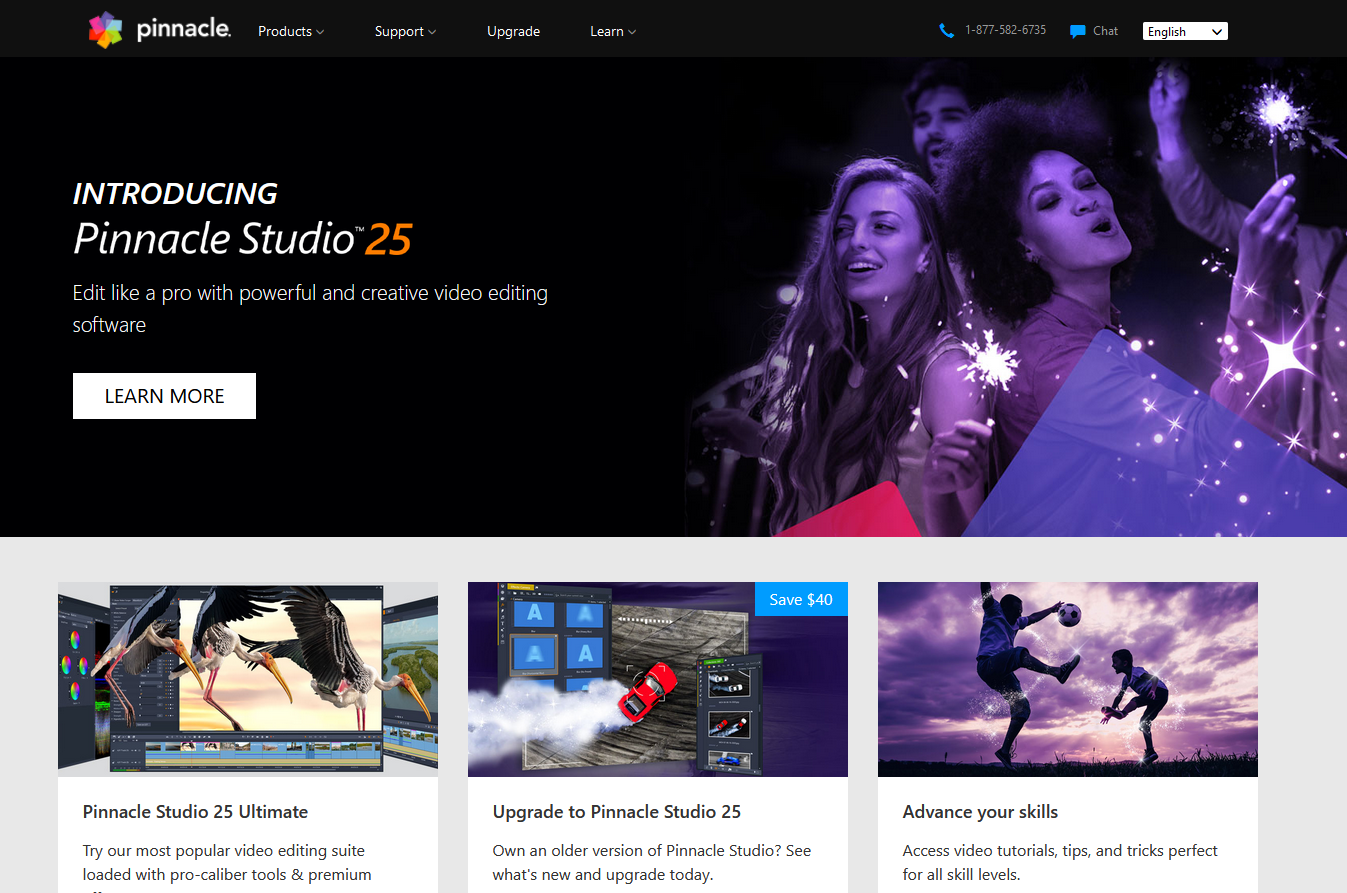Expand the Support chevron arrow
Viewport: 1347px width, 893px height.
(x=432, y=32)
